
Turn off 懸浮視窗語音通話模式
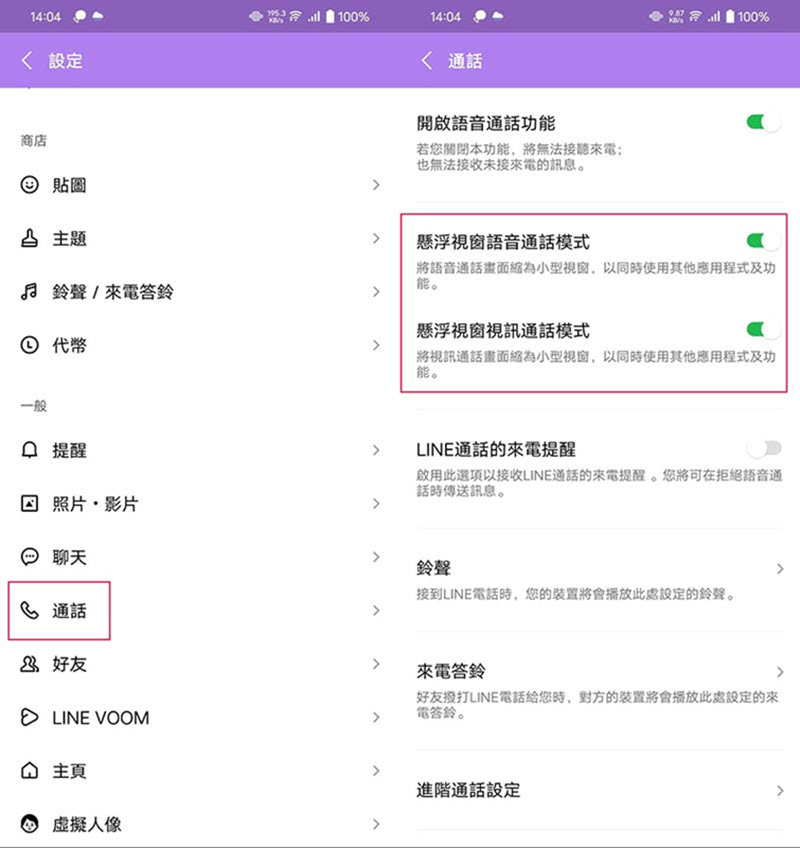pyautogui.click(x=764, y=240)
